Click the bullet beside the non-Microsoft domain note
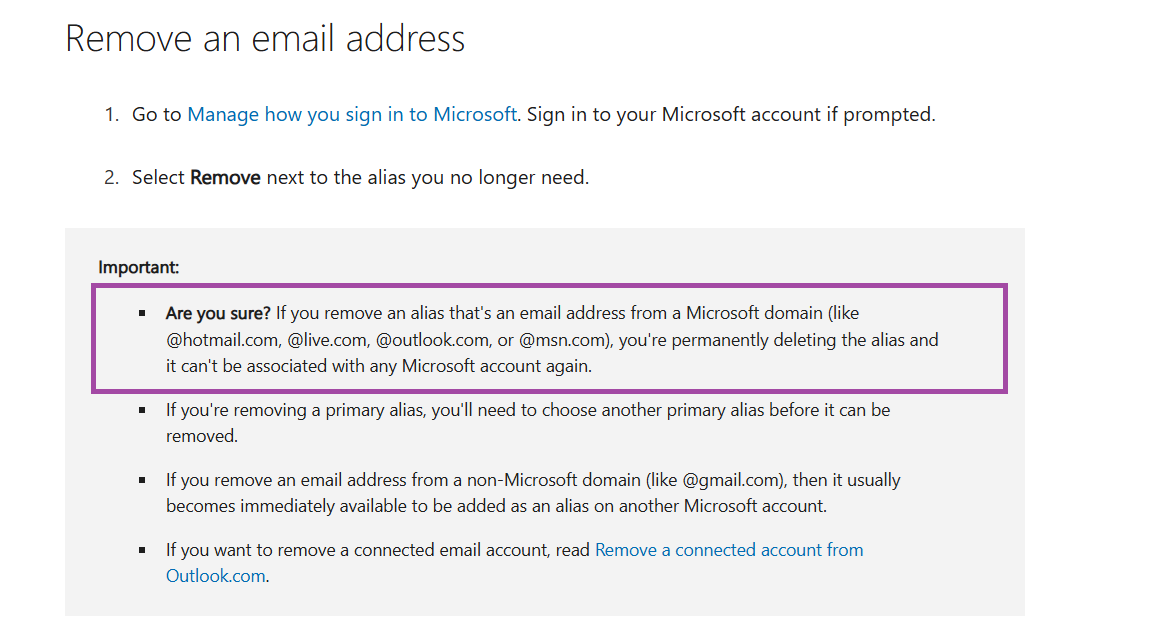The width and height of the screenshot is (1173, 630). click(143, 480)
